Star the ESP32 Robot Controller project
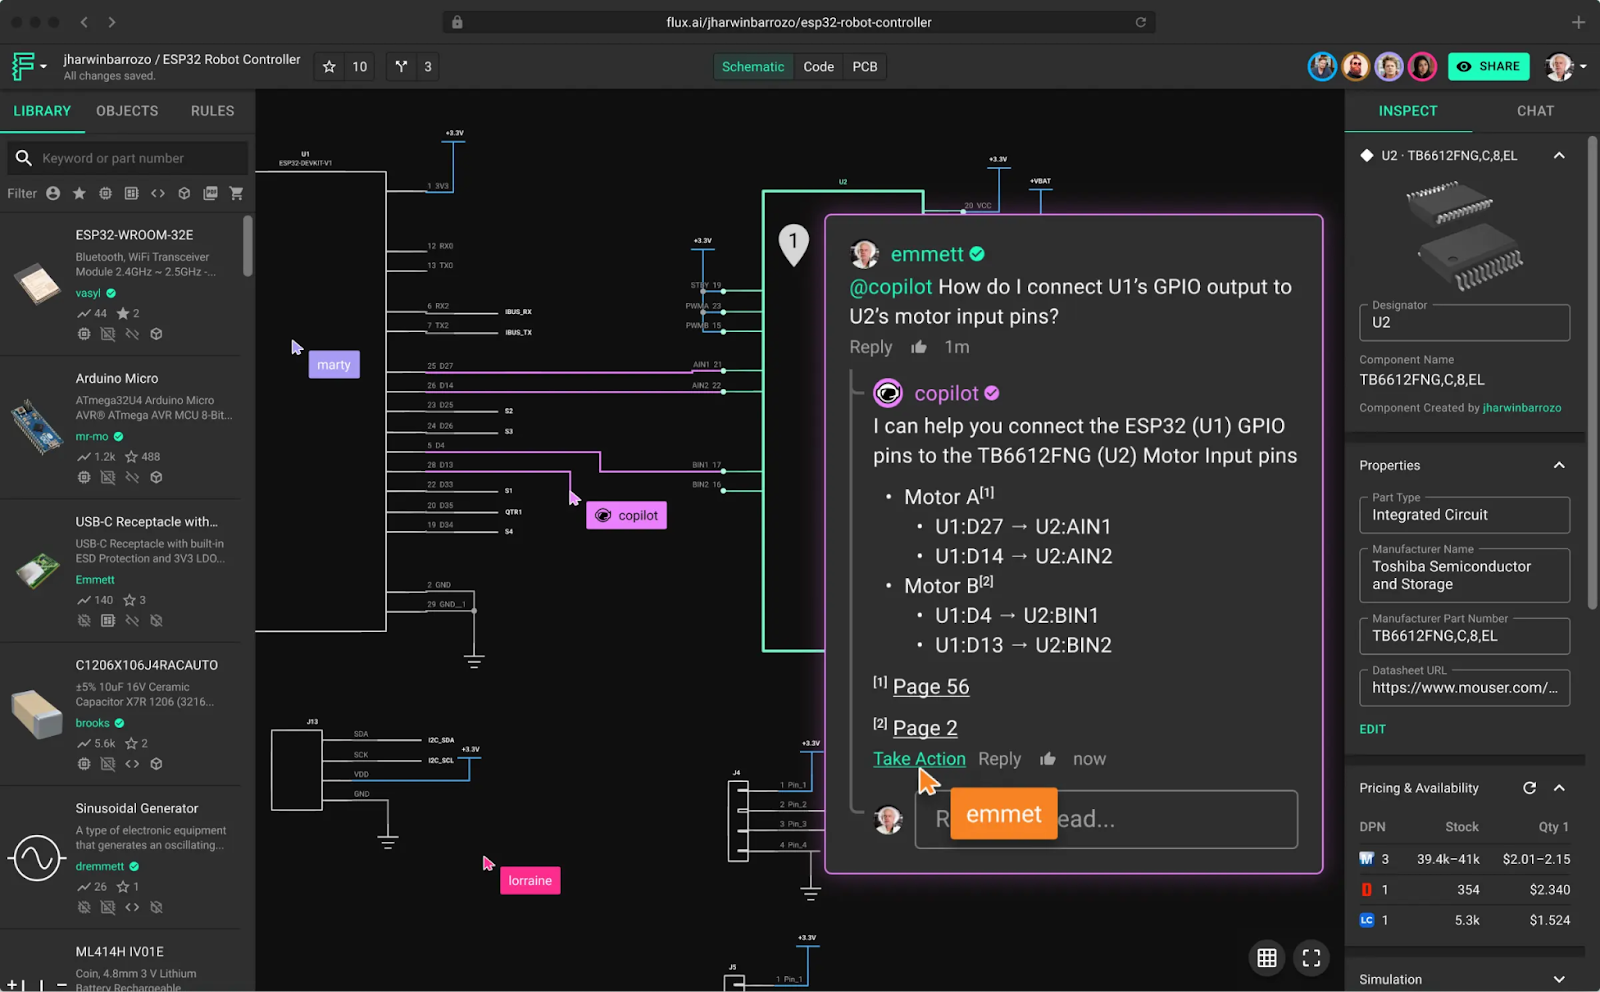 pyautogui.click(x=329, y=66)
